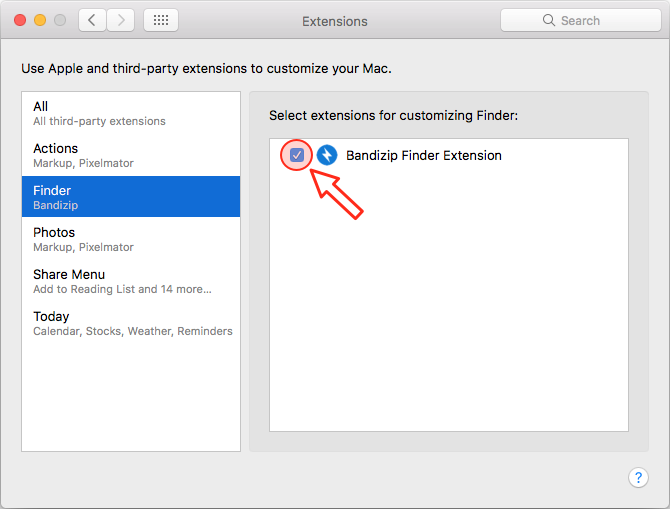
Task: Click the Extensions window title
Action: pos(335,21)
